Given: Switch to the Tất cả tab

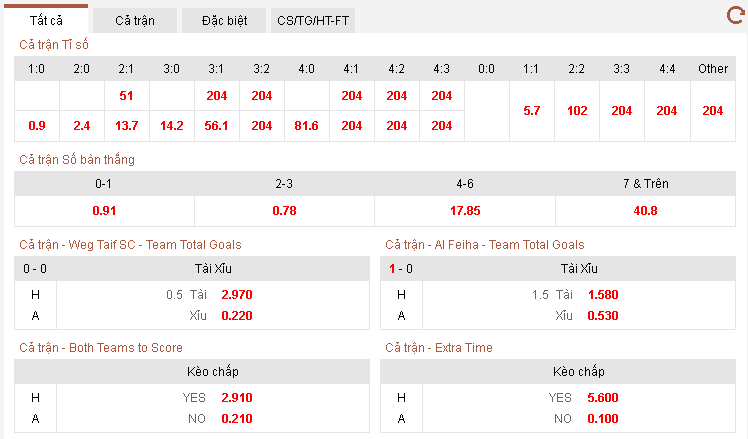Looking at the screenshot, I should [45, 20].
